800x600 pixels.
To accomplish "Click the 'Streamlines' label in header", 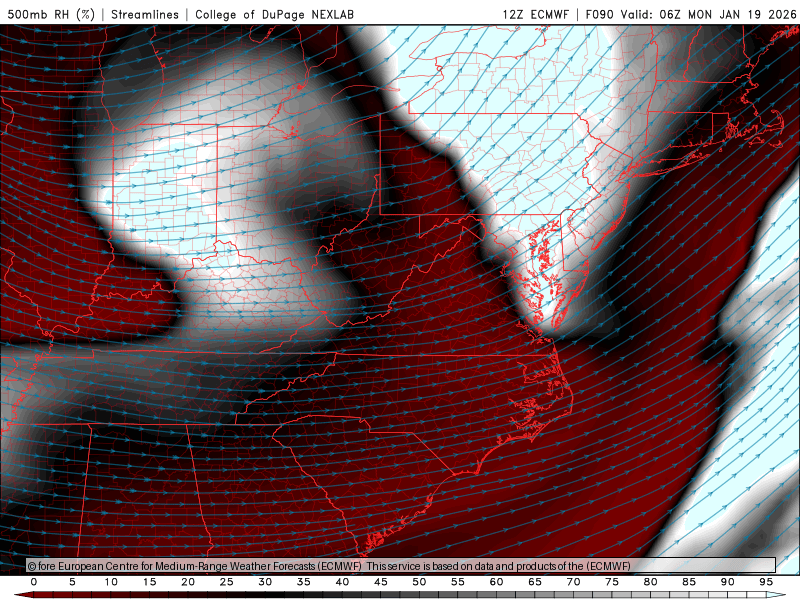I will point(145,14).
